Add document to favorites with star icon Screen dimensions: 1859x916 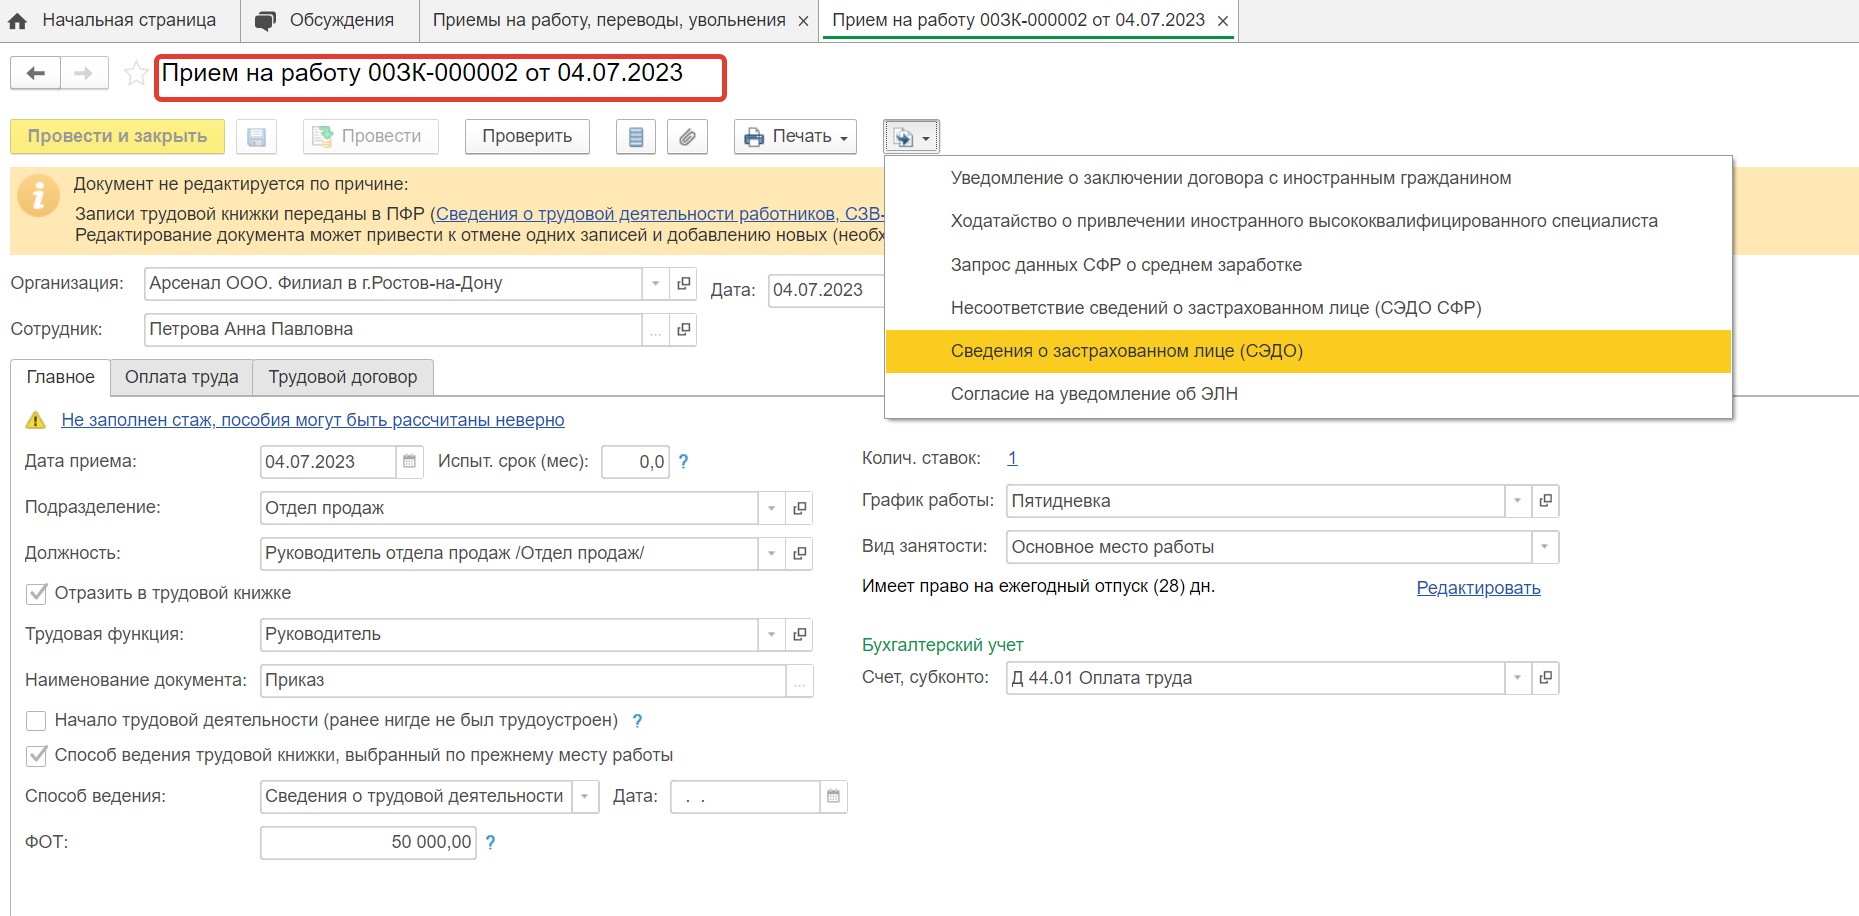[x=136, y=73]
